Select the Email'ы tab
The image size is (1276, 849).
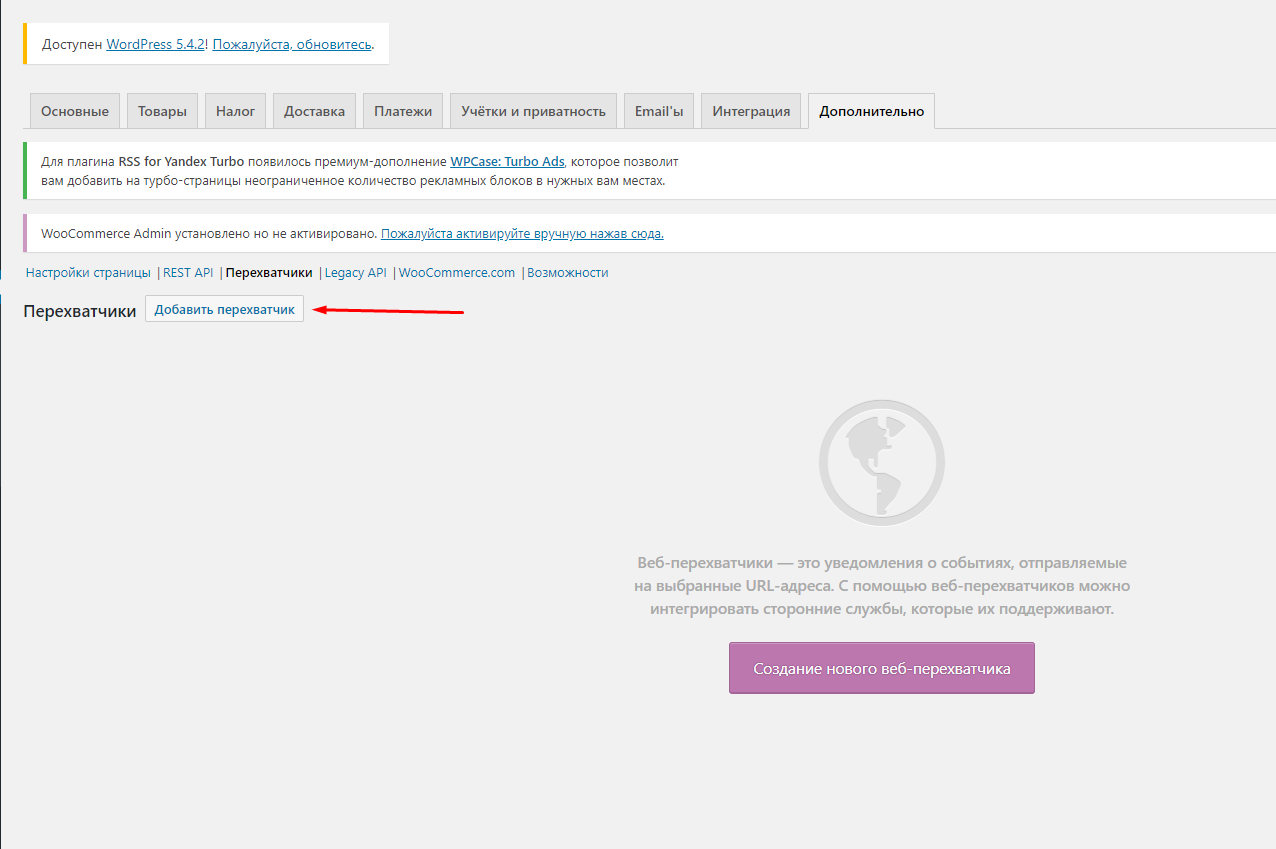(x=658, y=111)
